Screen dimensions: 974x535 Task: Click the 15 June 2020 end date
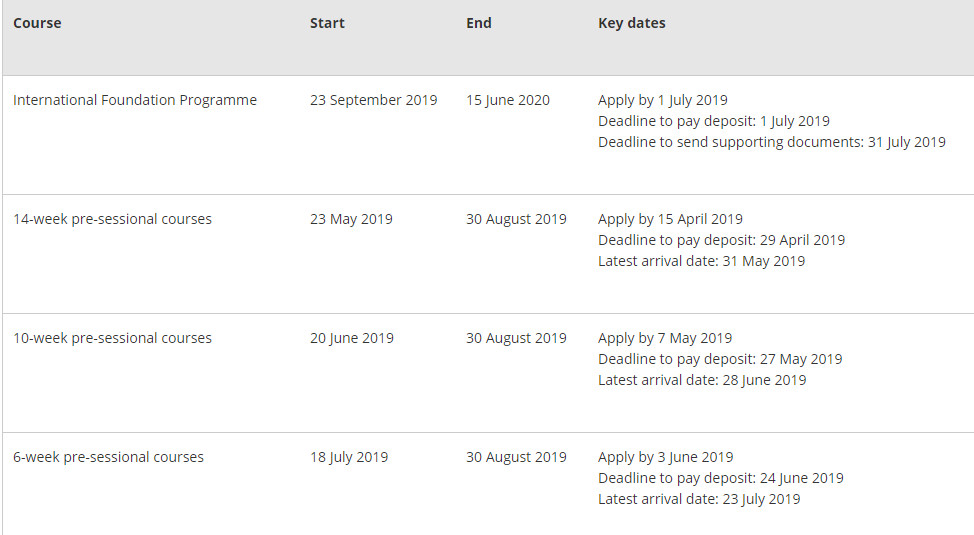coord(508,100)
